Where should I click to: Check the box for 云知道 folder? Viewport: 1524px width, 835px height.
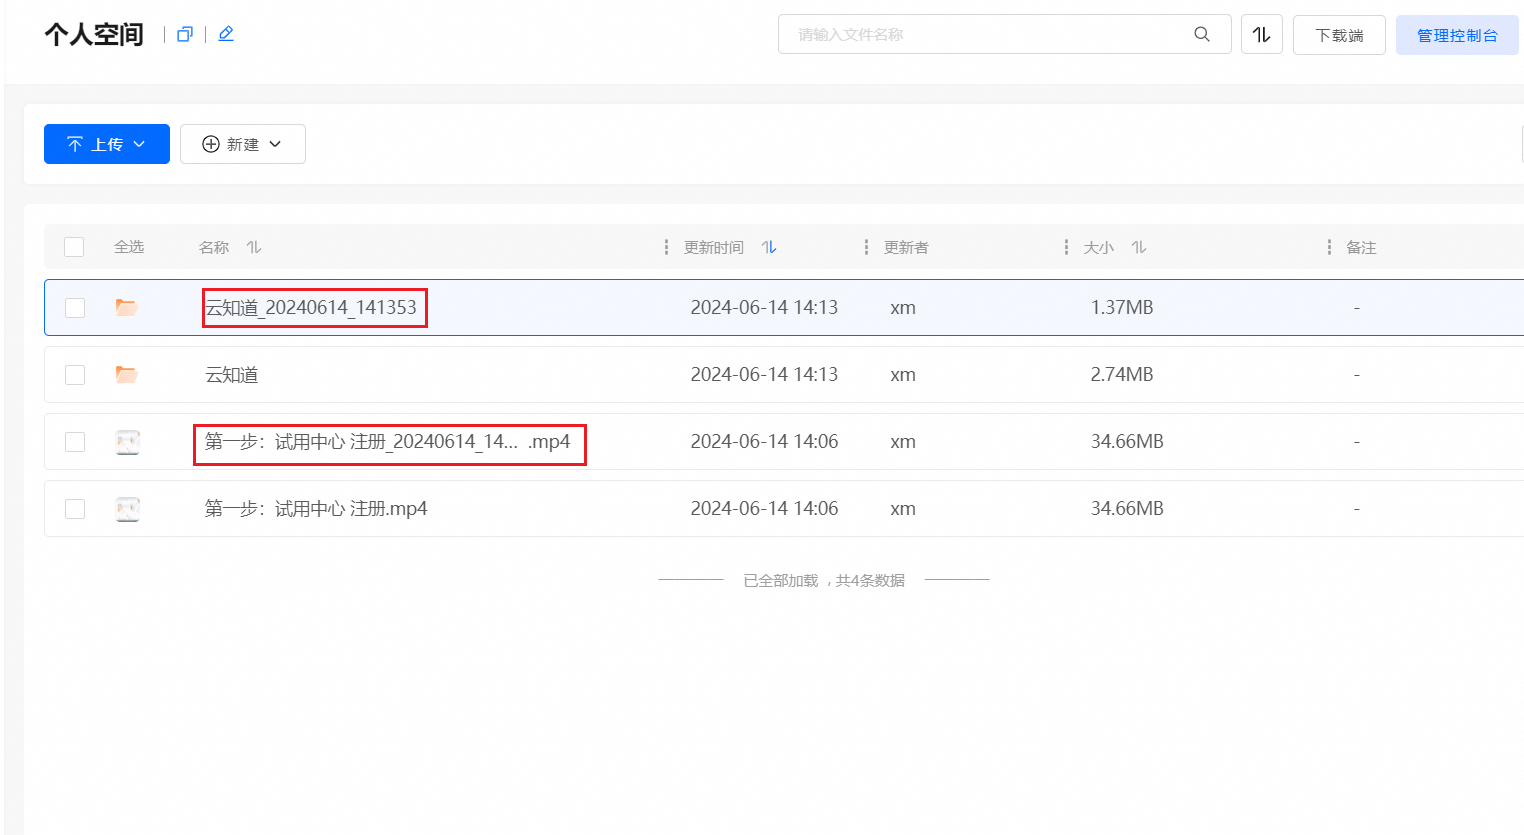[x=75, y=375]
